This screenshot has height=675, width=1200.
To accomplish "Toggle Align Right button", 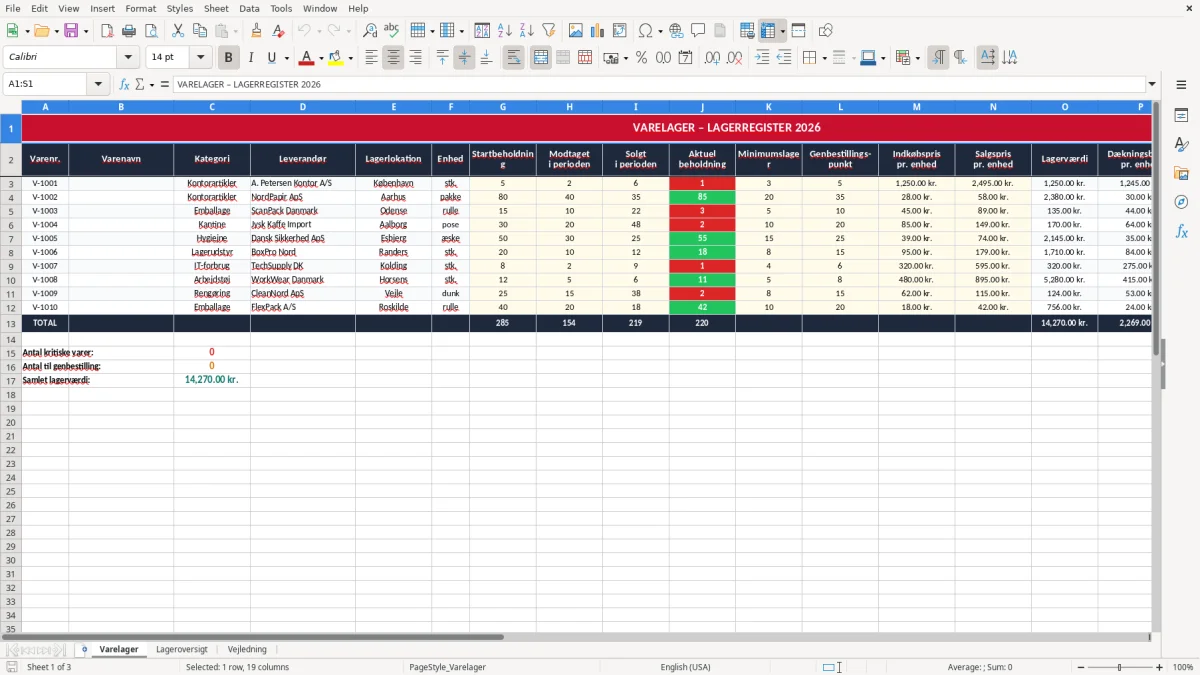I will 415,58.
